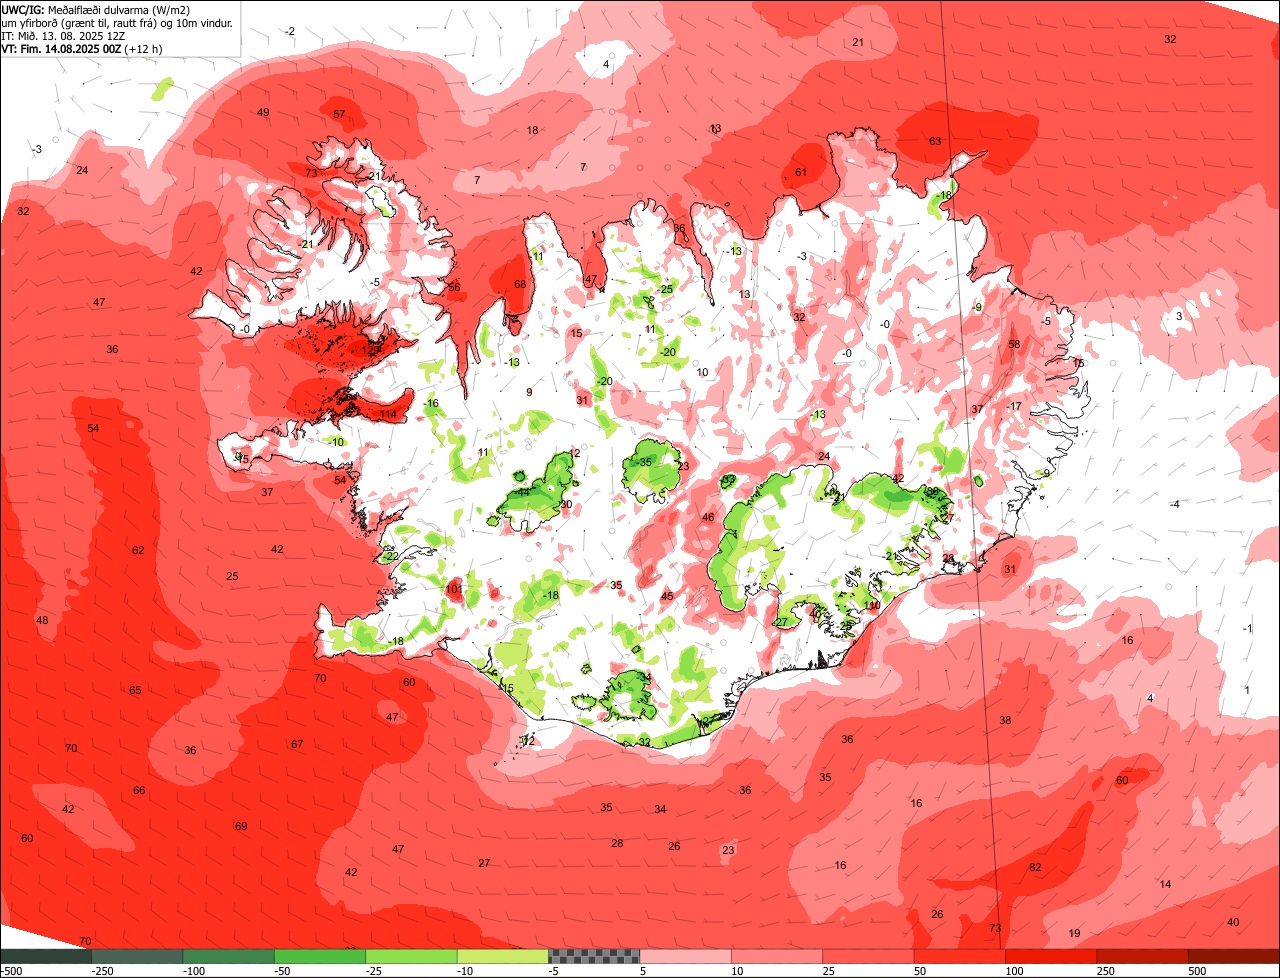Click the flux value '62' in the western ocean

[138, 550]
